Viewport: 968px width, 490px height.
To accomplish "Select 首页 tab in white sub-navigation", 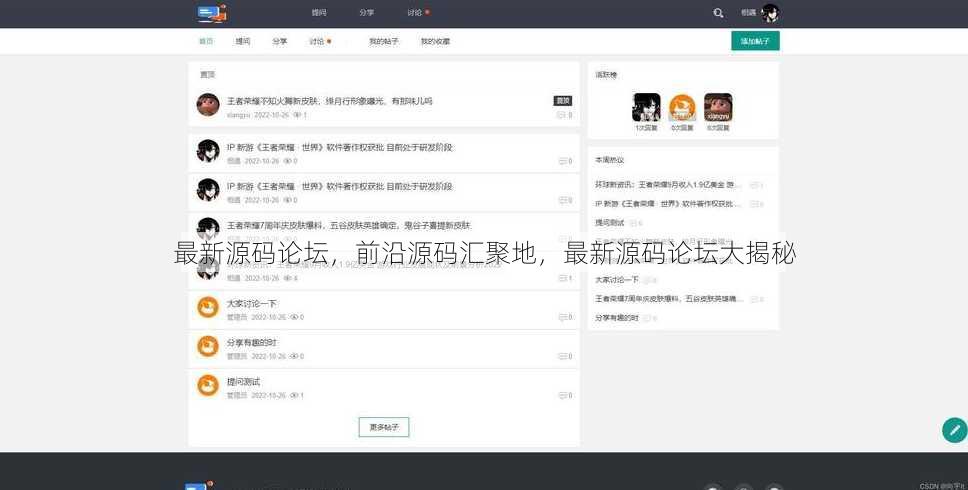I will pyautogui.click(x=206, y=41).
